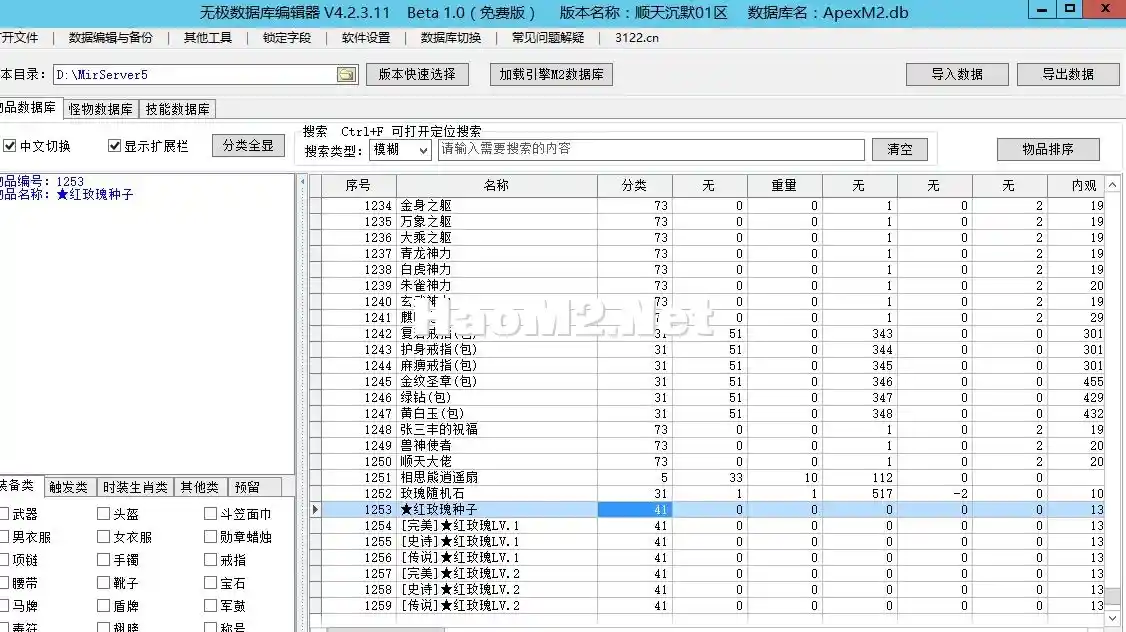Check the 头盔 category box
Screen dimensions: 1126x632
103,514
